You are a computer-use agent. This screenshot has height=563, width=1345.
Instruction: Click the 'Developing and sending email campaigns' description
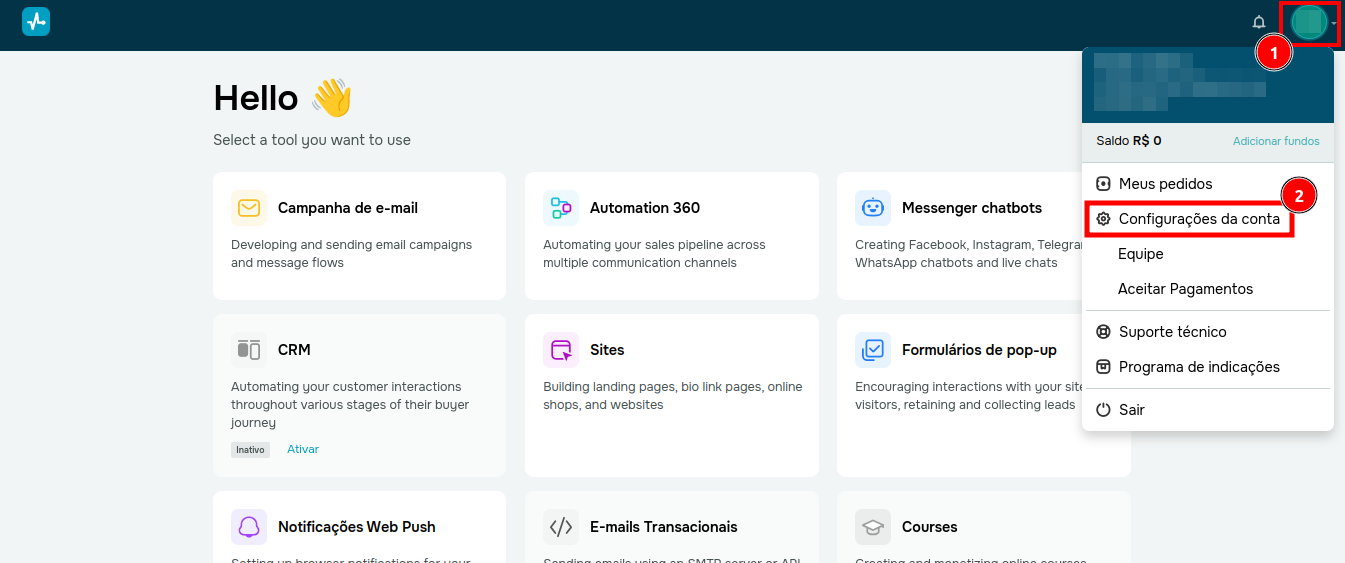point(351,254)
